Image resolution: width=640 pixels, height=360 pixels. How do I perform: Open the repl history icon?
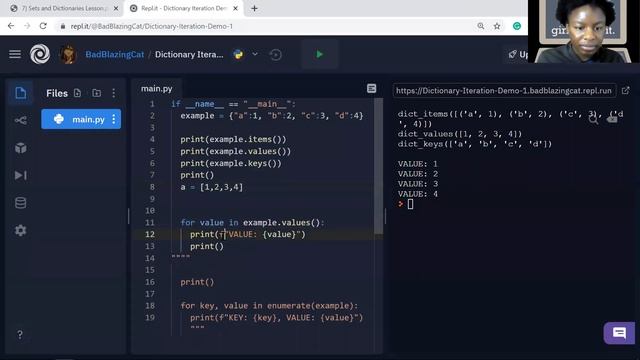276,54
